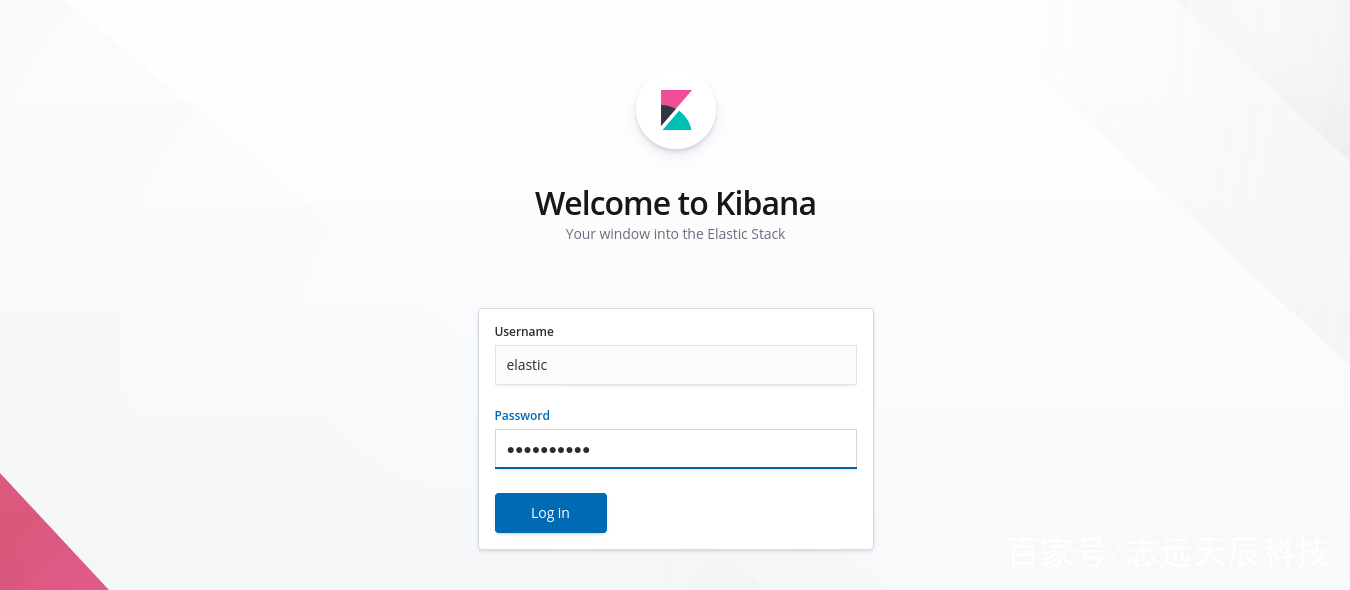Focus the Password input field

tap(676, 449)
